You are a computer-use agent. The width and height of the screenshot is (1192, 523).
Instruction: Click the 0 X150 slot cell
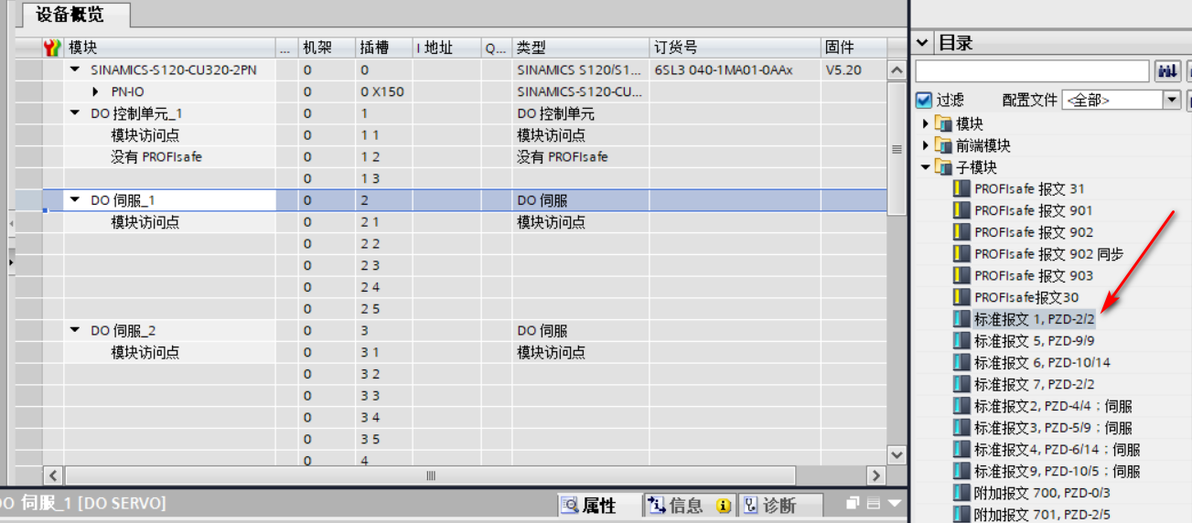pos(383,92)
